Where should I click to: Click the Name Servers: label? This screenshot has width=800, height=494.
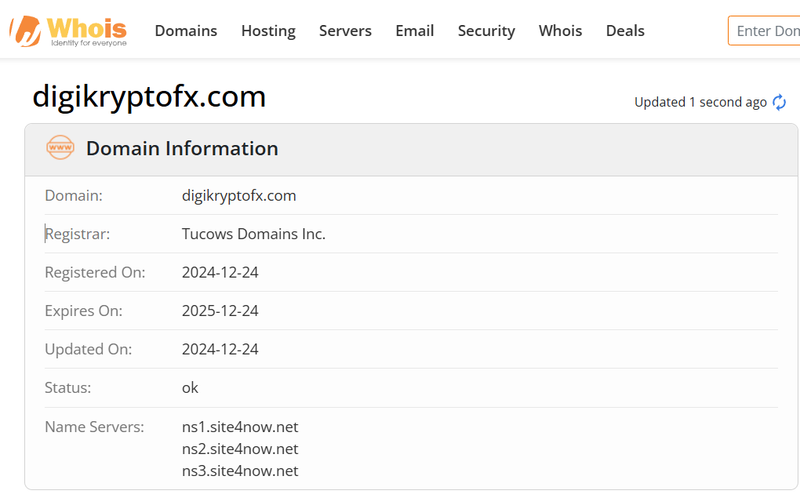[94, 427]
